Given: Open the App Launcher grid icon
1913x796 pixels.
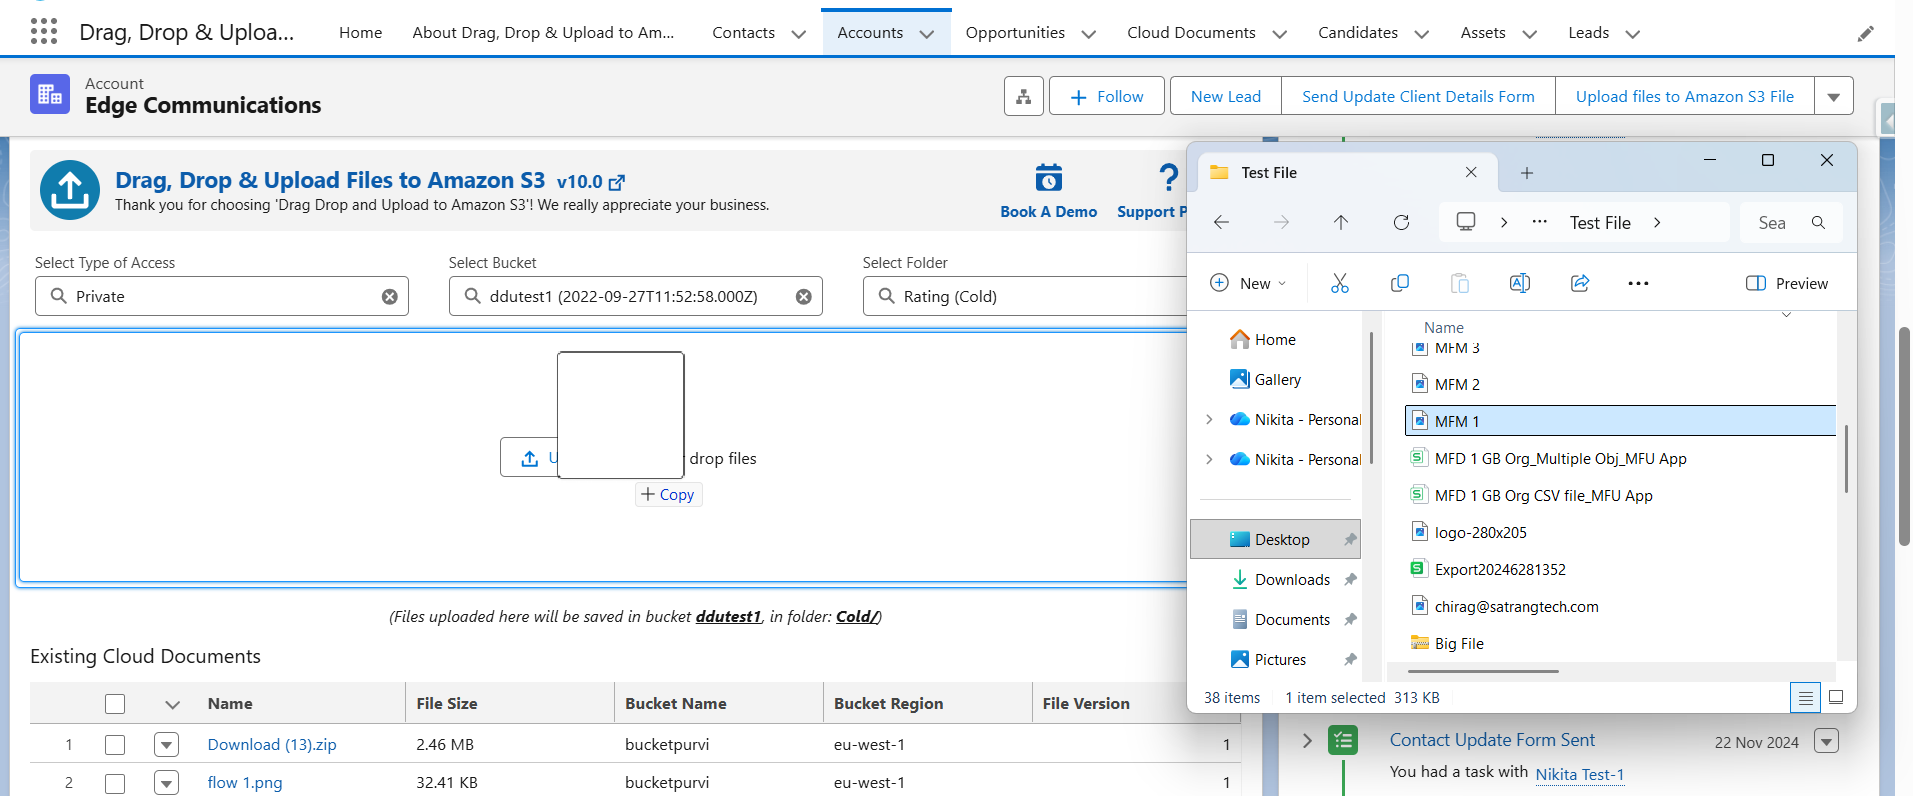Looking at the screenshot, I should pos(44,32).
